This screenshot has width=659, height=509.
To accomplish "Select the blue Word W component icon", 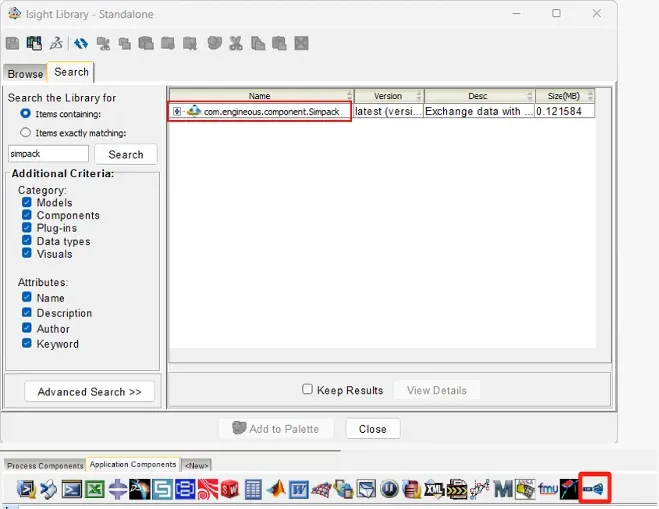I will click(298, 489).
